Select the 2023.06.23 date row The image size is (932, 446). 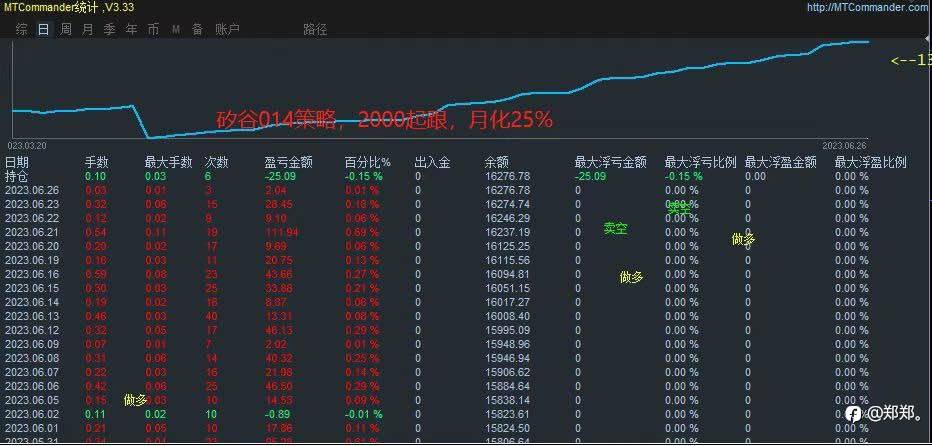pyautogui.click(x=33, y=205)
